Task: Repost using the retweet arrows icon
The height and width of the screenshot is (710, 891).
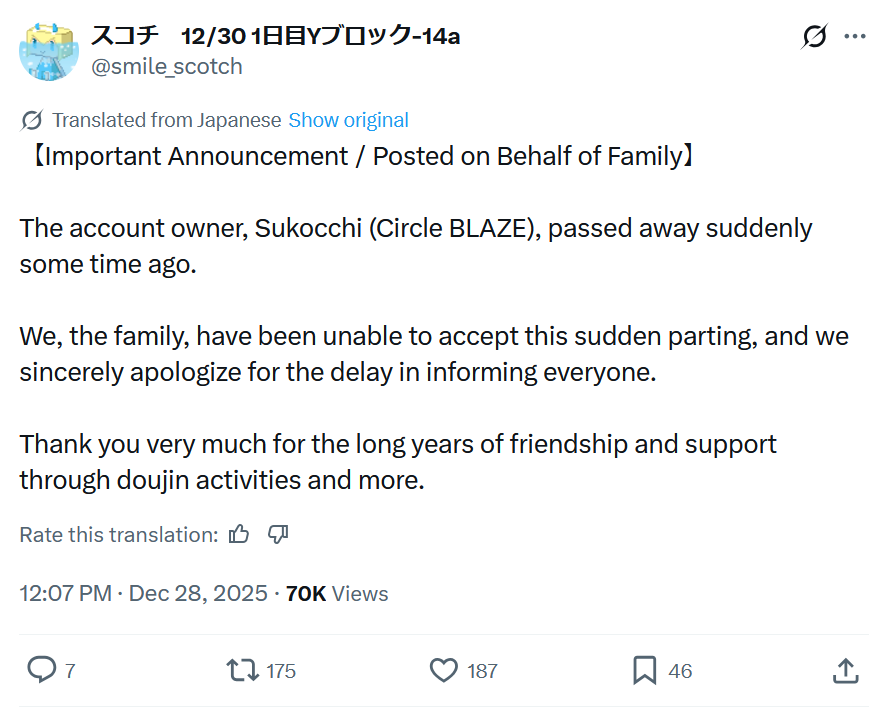Action: 243,670
